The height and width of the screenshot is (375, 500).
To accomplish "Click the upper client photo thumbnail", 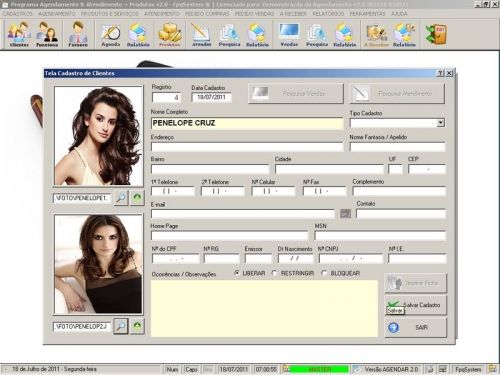I will click(98, 136).
